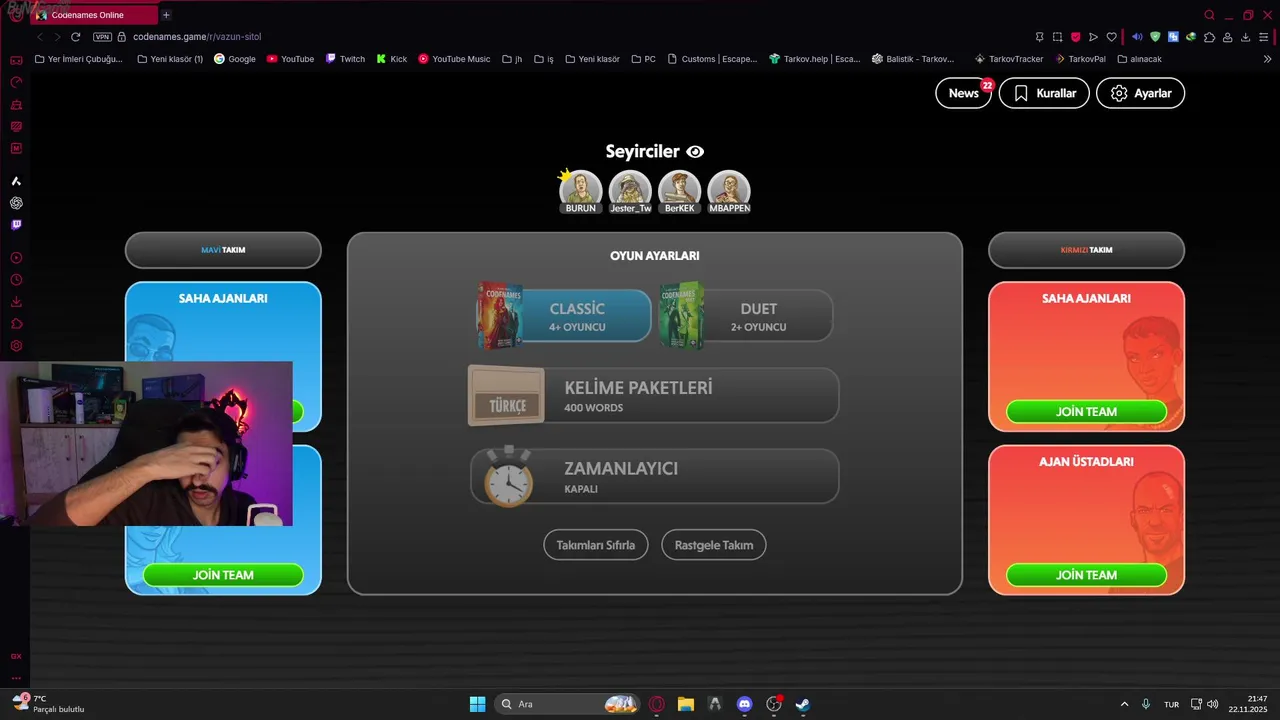Click Takımları Sıfırla button

click(x=596, y=545)
